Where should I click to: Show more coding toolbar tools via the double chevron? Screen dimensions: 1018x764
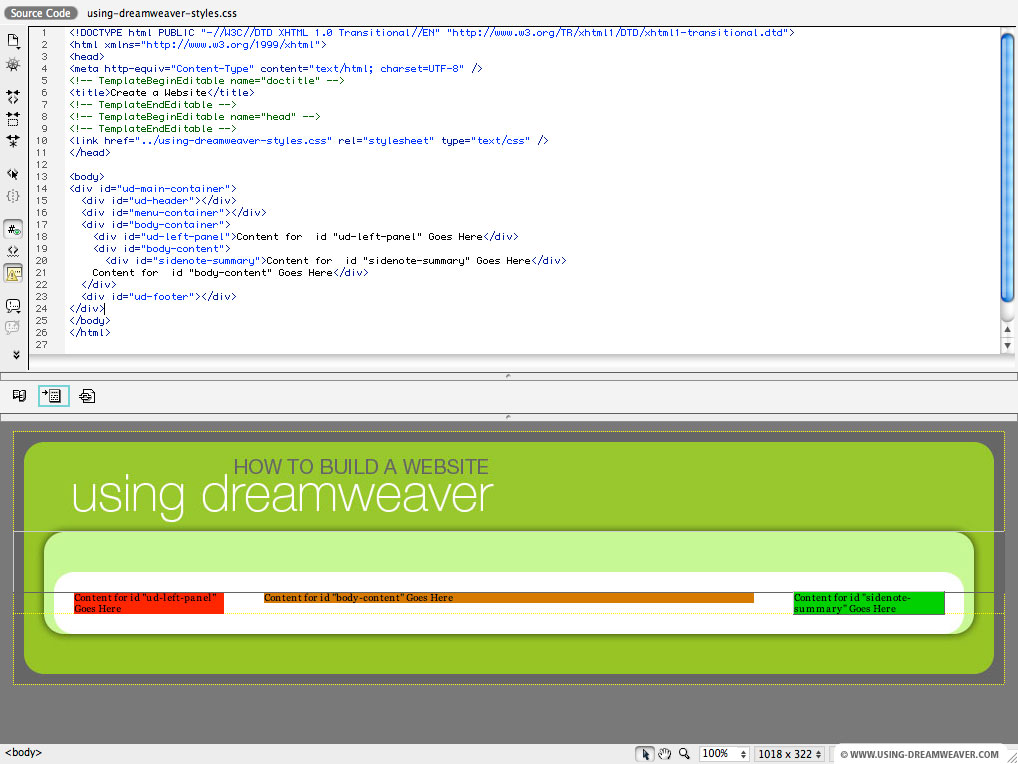click(16, 355)
